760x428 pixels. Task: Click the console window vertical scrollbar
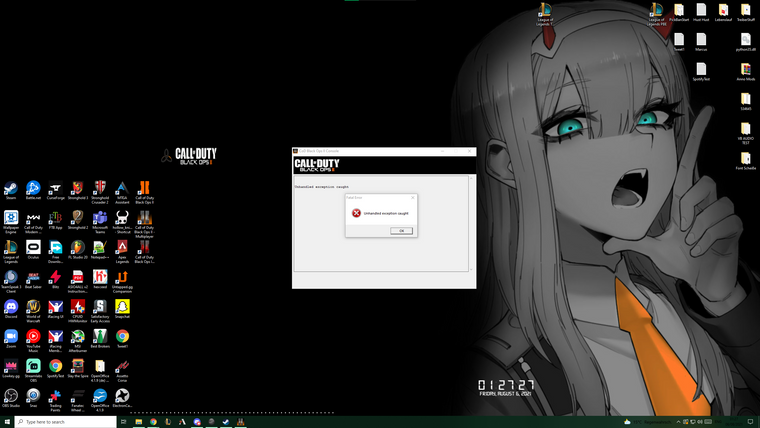(471, 223)
